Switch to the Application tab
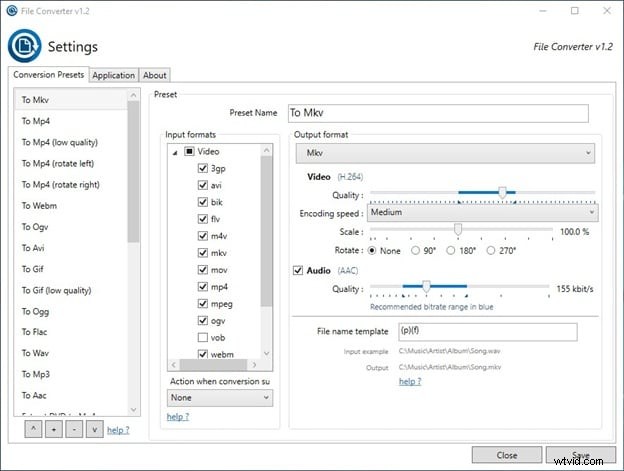Viewport: 624px width, 471px height. [x=113, y=75]
